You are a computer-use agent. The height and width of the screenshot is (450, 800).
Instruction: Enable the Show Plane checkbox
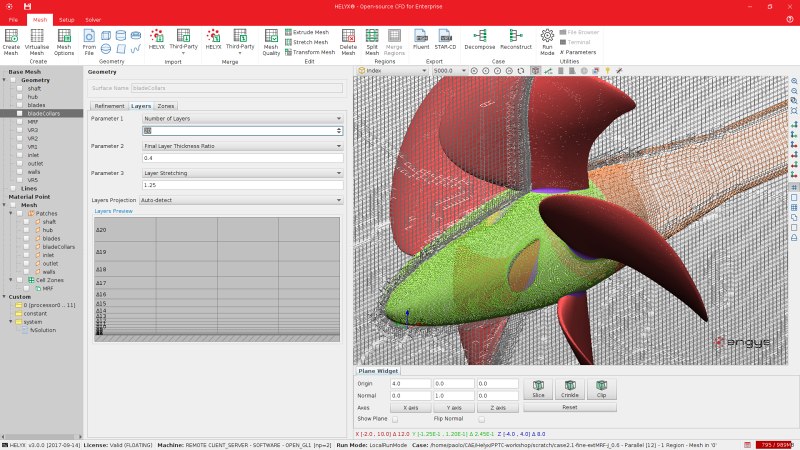tap(394, 420)
